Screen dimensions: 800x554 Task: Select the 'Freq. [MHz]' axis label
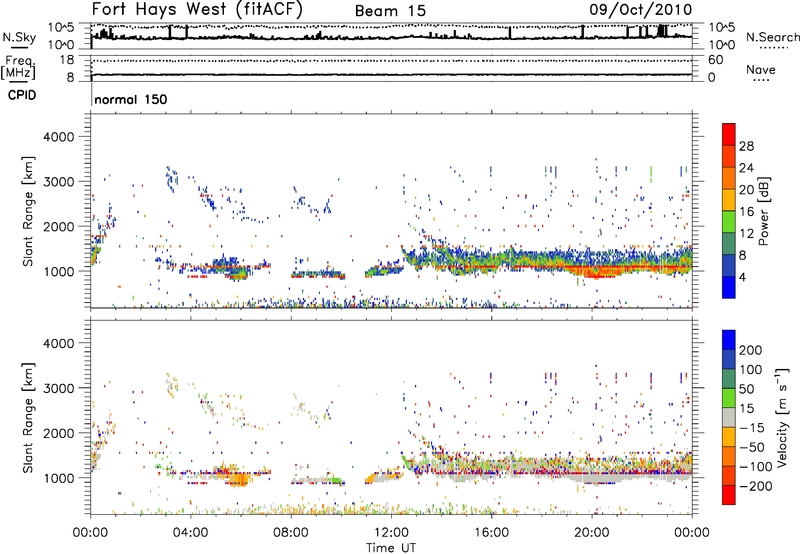coord(18,67)
